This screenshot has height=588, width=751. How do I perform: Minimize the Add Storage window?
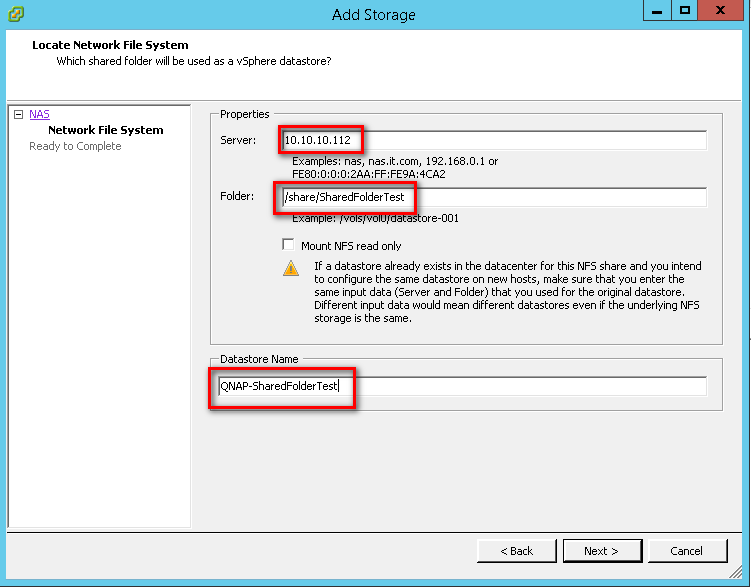click(x=657, y=10)
